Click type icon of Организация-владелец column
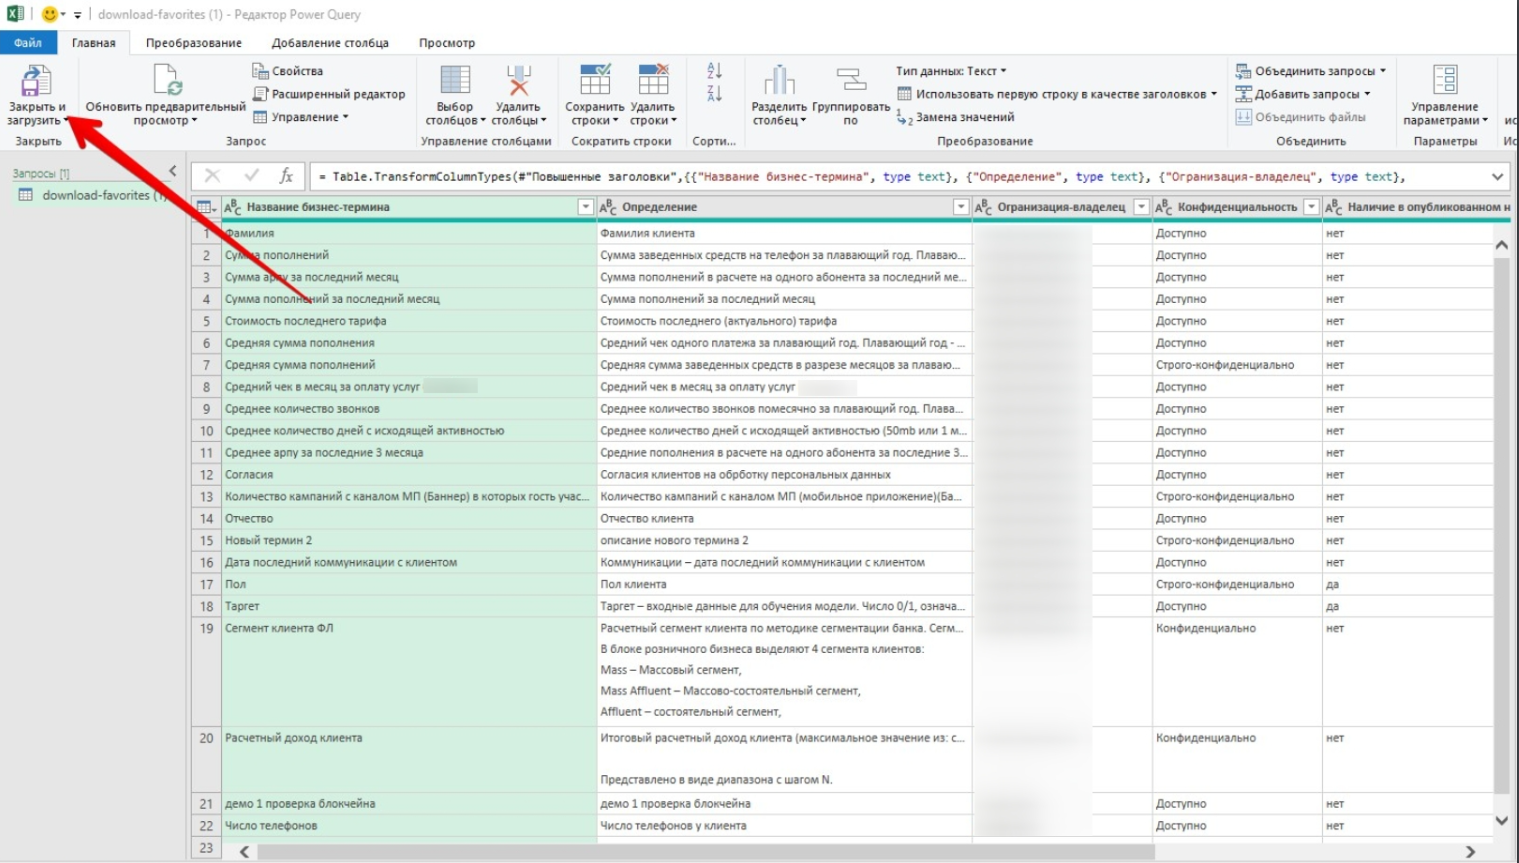Screen dimensions: 1519x863 tap(984, 207)
